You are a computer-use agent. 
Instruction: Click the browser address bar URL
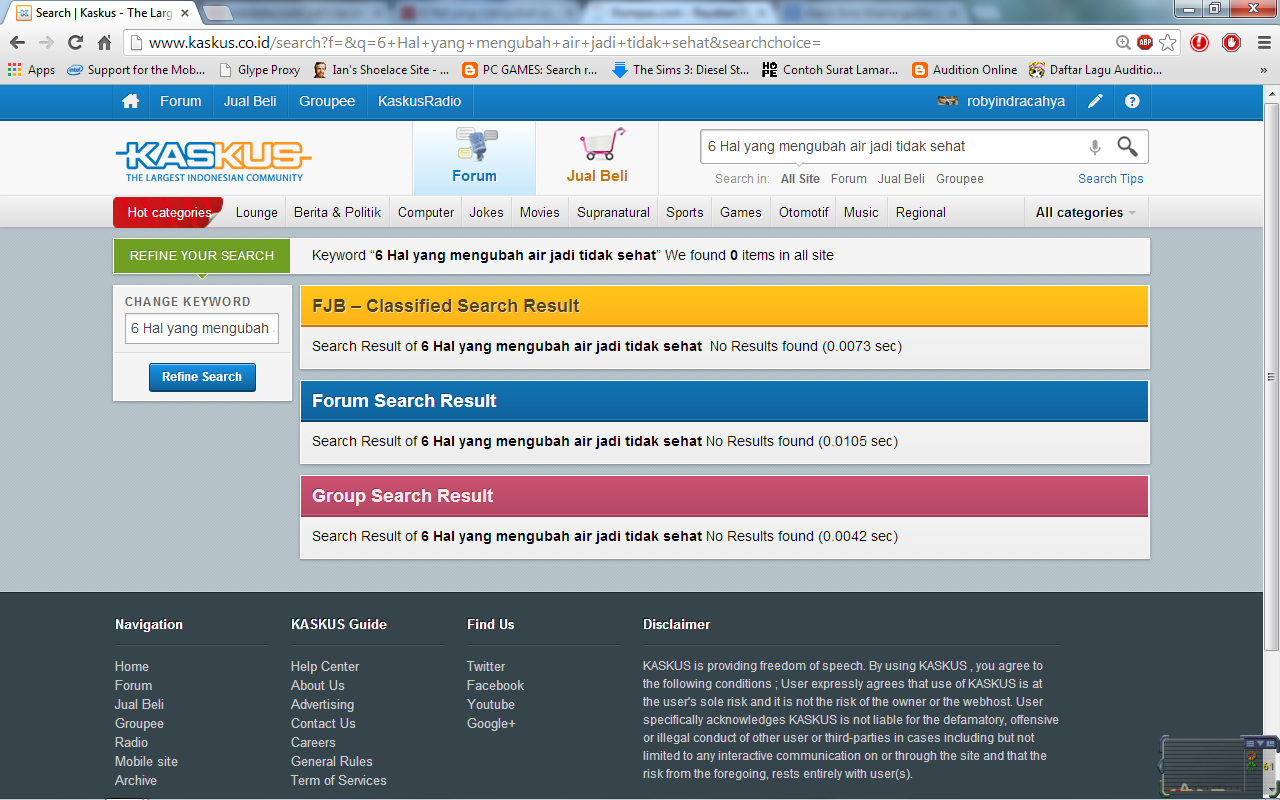[x=485, y=43]
